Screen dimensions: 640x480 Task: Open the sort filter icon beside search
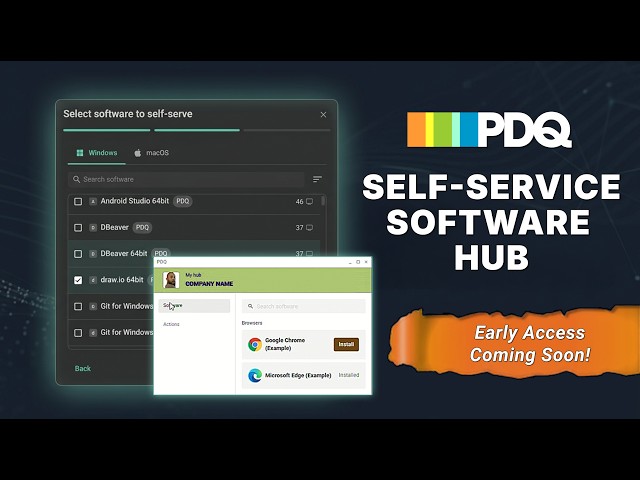[317, 179]
